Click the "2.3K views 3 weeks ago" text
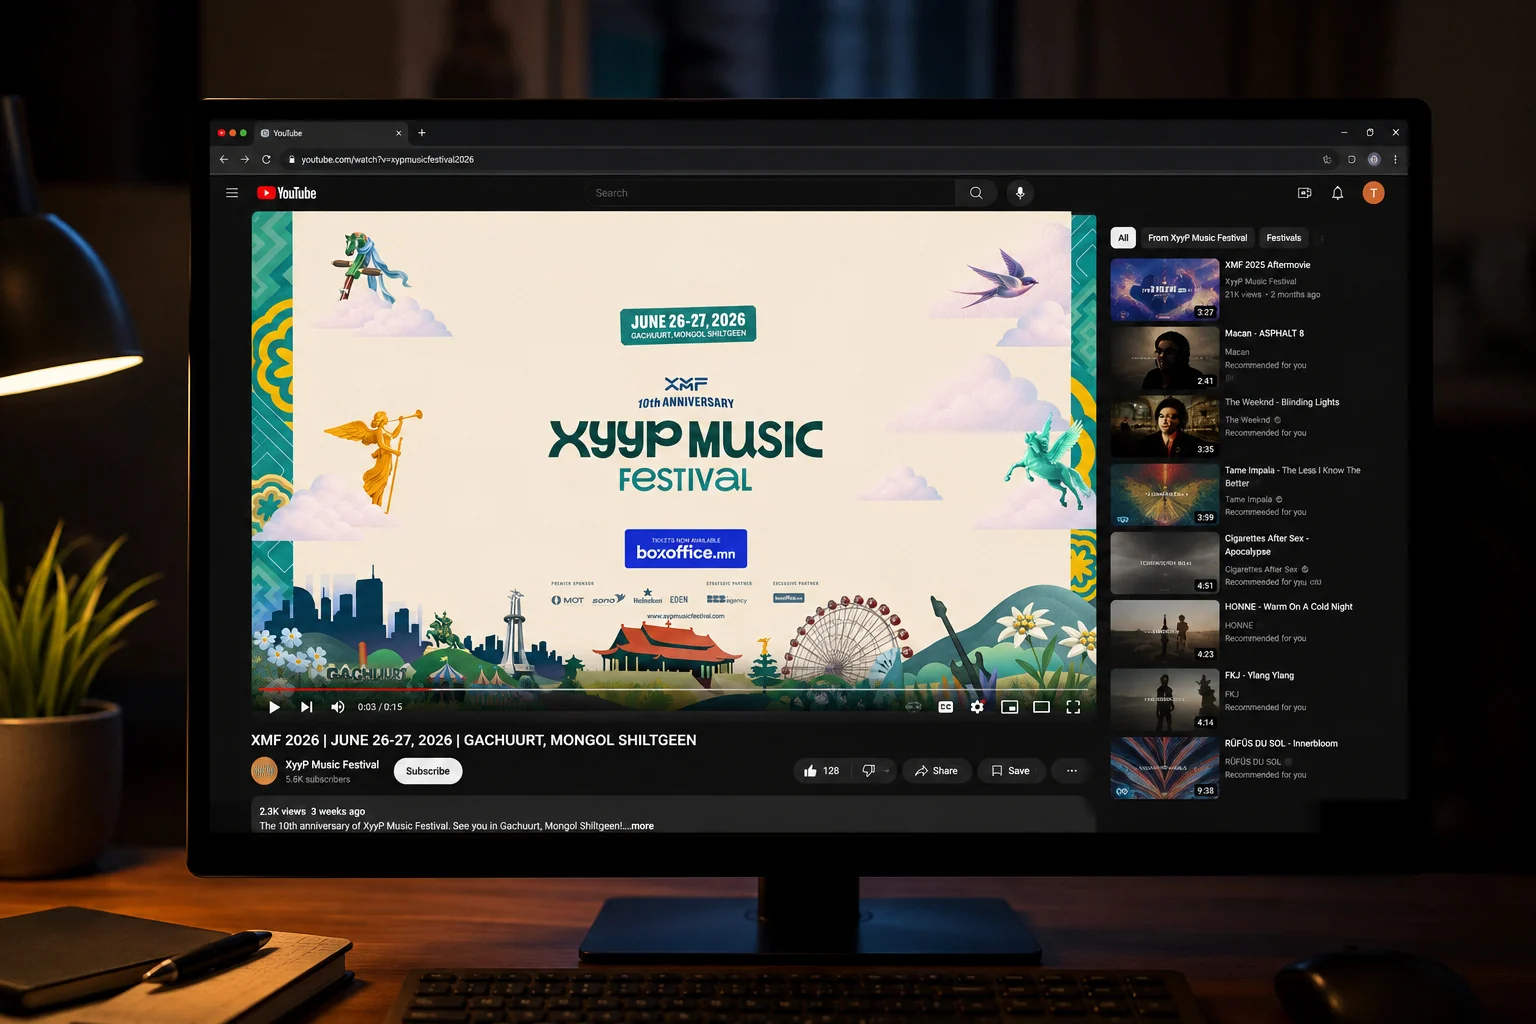1536x1024 pixels. pos(312,811)
